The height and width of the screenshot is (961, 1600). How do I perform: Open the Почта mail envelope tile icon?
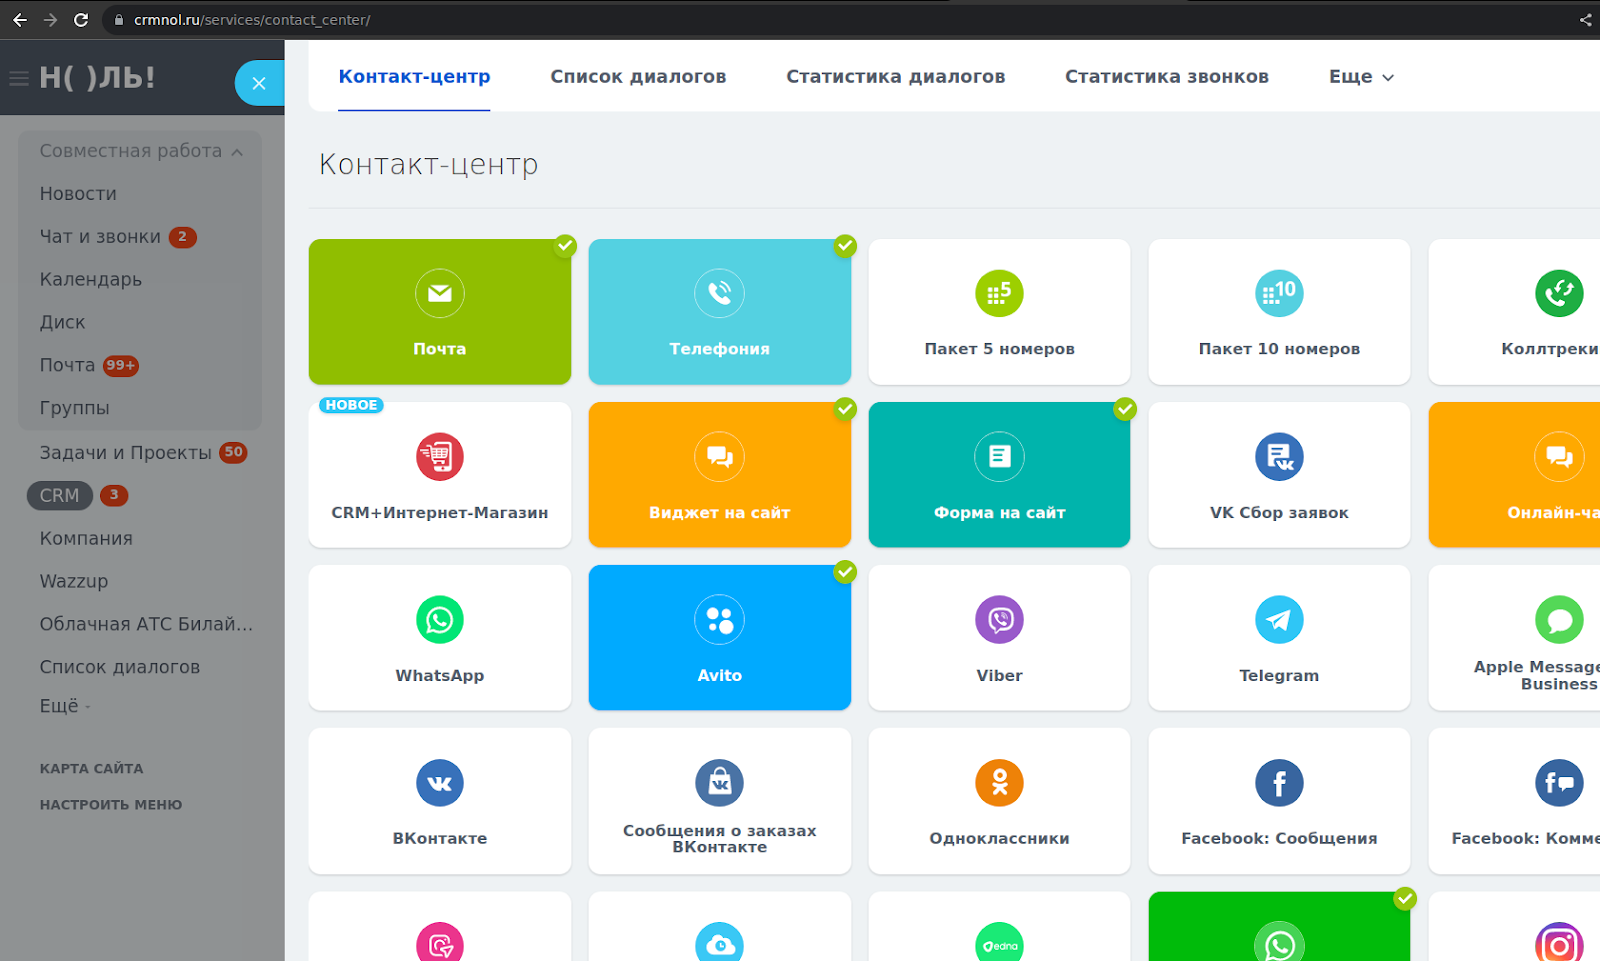coord(440,293)
